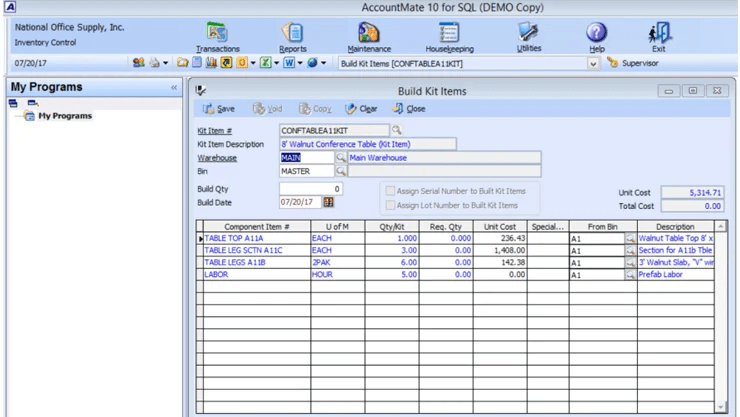This screenshot has height=417, width=740.
Task: Open From Bin lookup for TABLE TOP row
Action: pyautogui.click(x=630, y=238)
